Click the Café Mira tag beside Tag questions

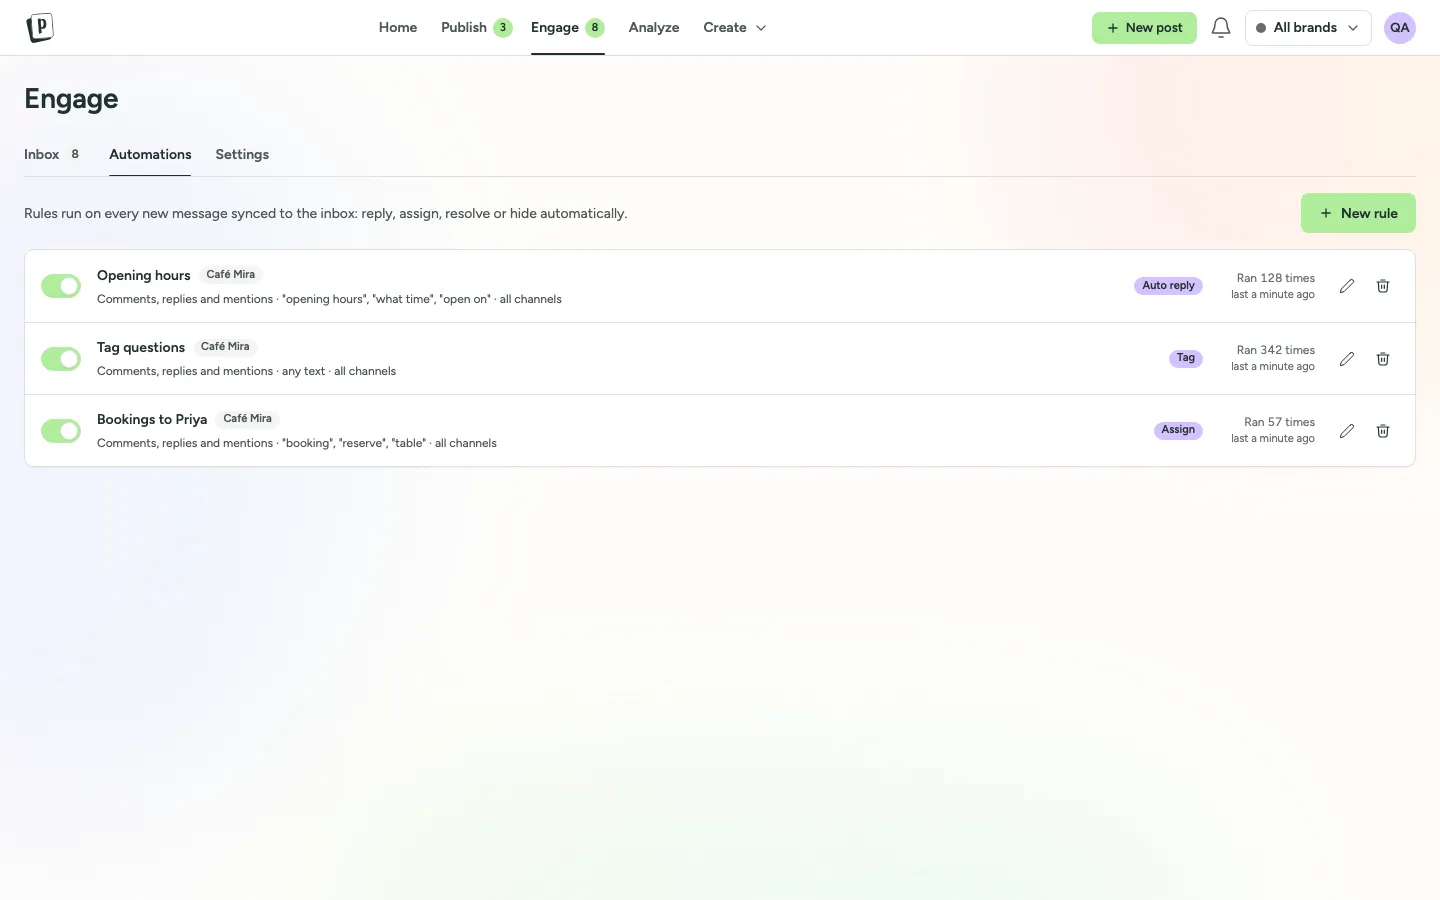tap(225, 347)
